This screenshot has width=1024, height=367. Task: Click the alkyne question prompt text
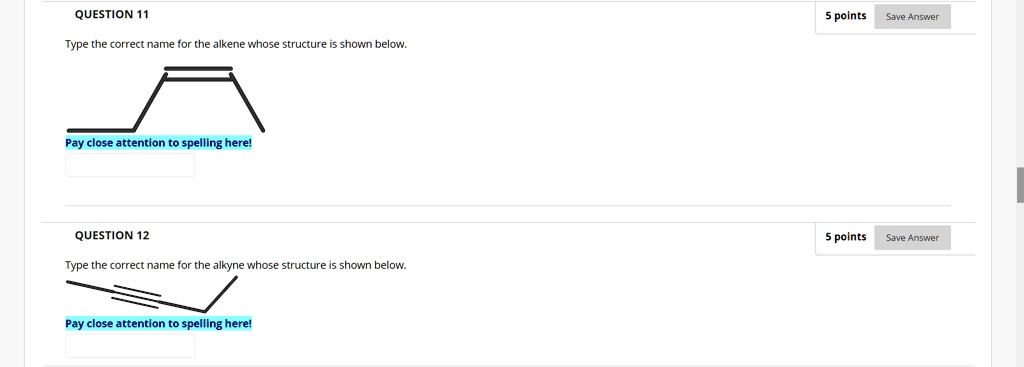[236, 265]
